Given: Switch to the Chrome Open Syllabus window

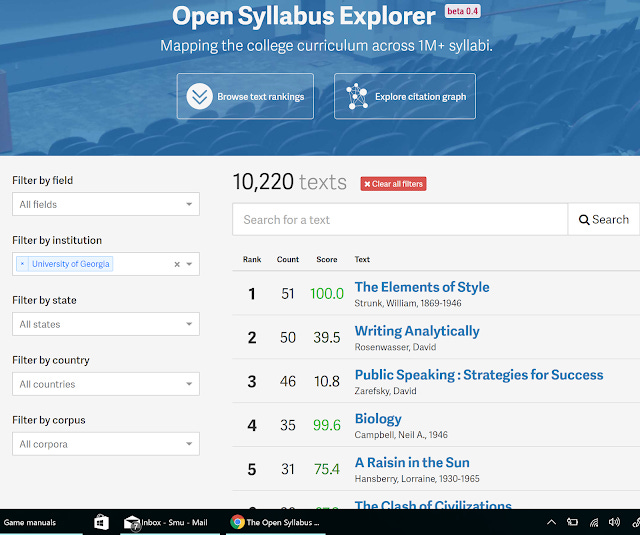Looking at the screenshot, I should pos(276,522).
